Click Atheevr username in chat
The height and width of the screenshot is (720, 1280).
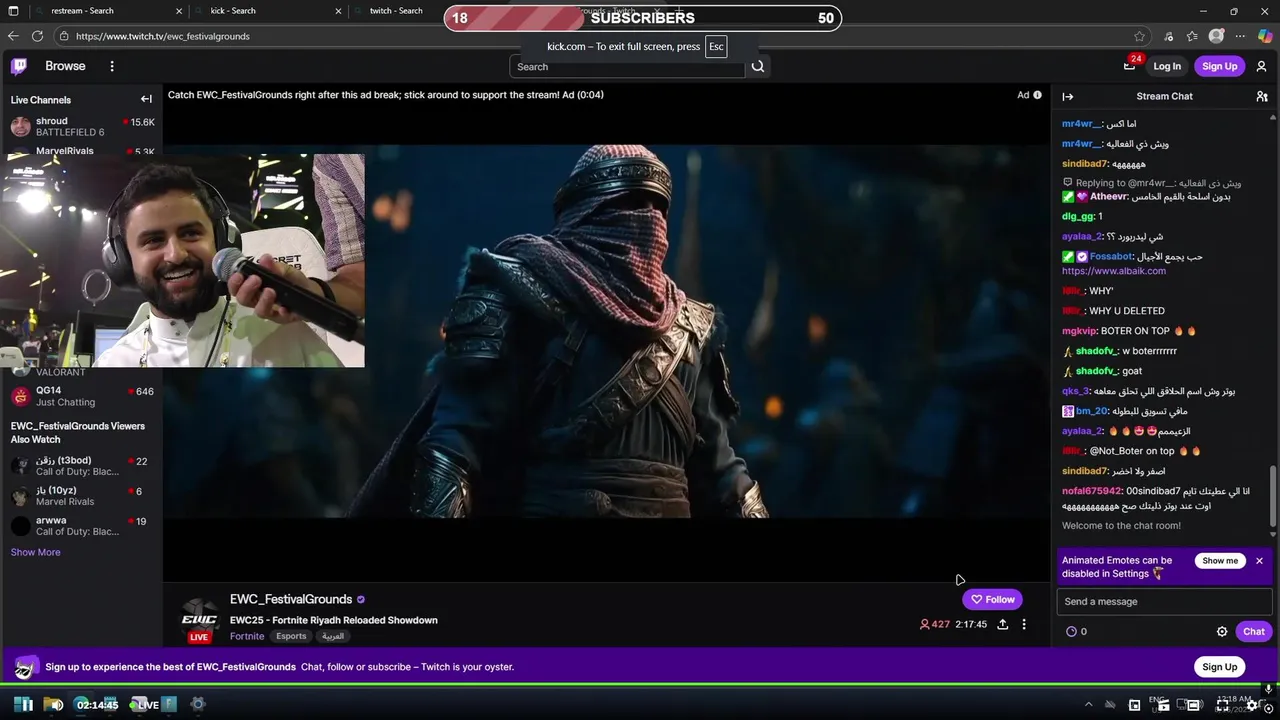pyautogui.click(x=1108, y=197)
